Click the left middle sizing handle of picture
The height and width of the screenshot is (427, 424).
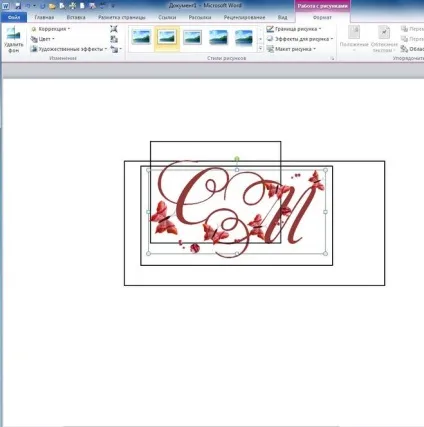(x=149, y=212)
